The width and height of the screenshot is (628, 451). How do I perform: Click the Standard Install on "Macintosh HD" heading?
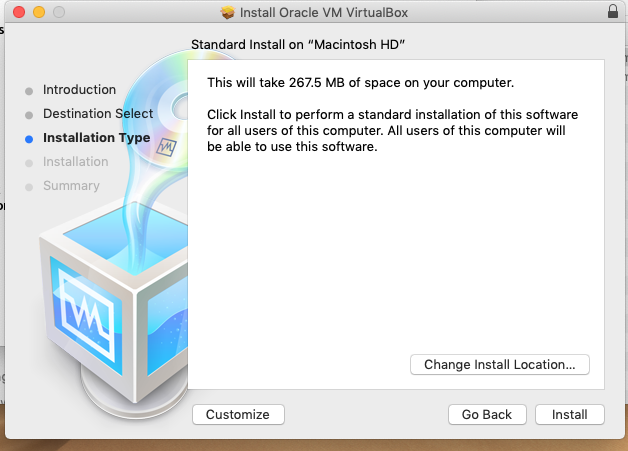tap(298, 44)
